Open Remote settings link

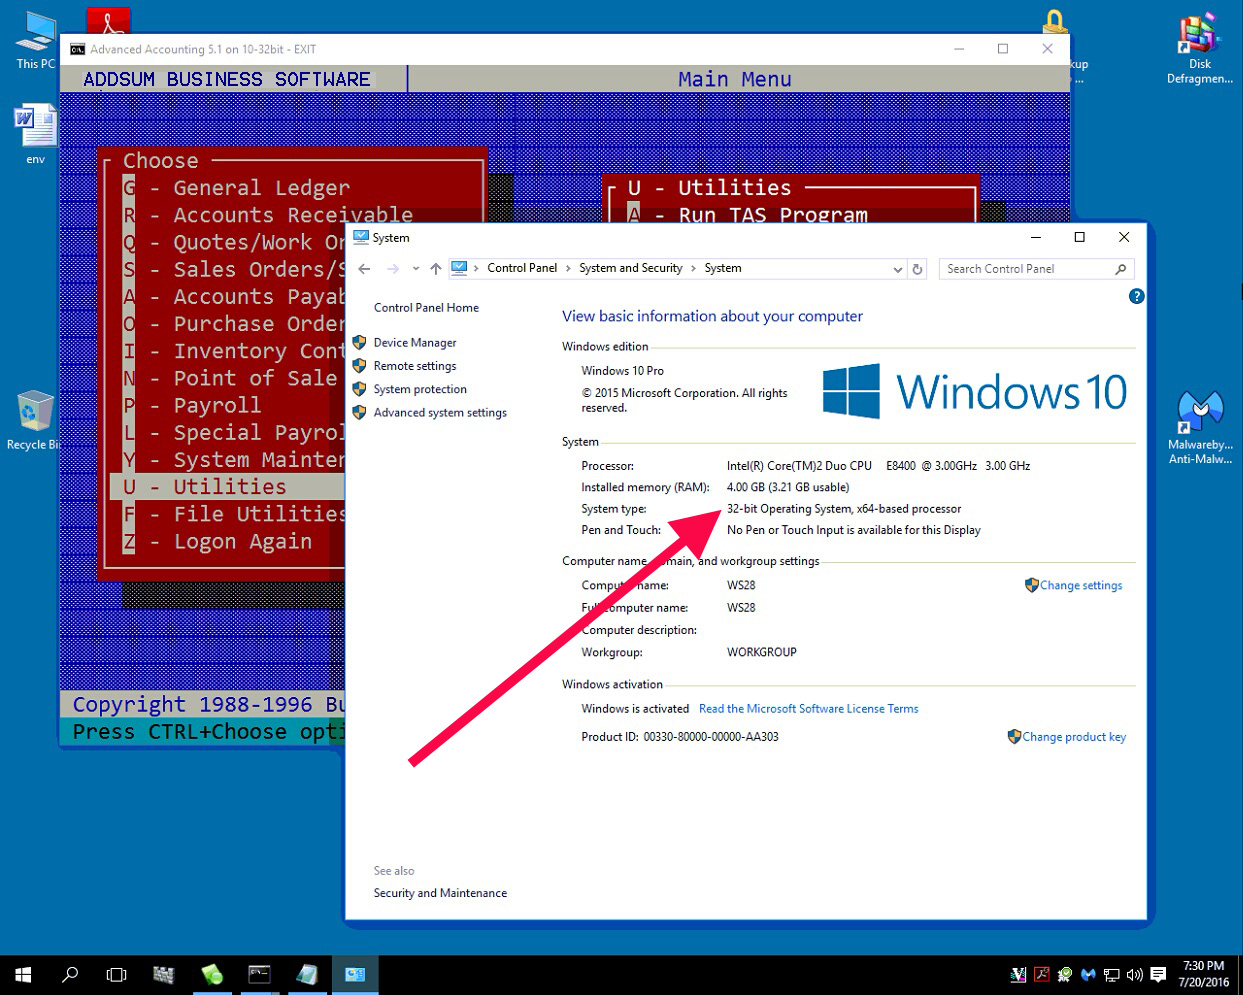click(x=415, y=366)
